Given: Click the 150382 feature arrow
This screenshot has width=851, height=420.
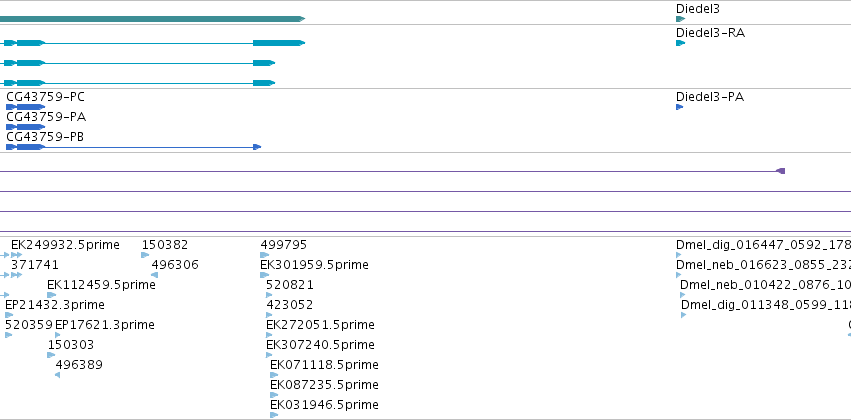Looking at the screenshot, I should (x=145, y=255).
